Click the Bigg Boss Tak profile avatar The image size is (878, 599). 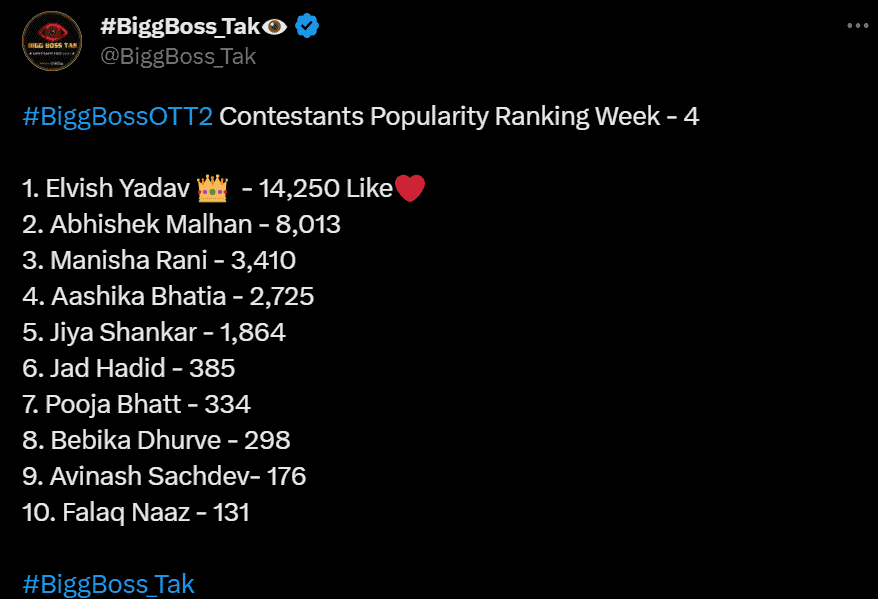pos(51,41)
